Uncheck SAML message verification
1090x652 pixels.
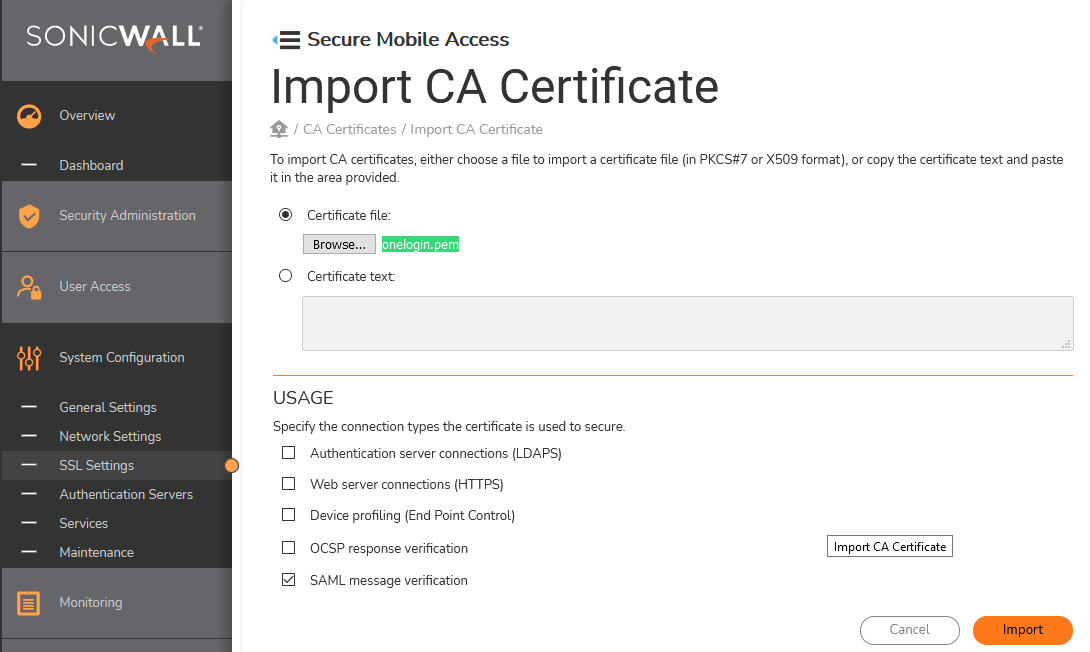[289, 580]
